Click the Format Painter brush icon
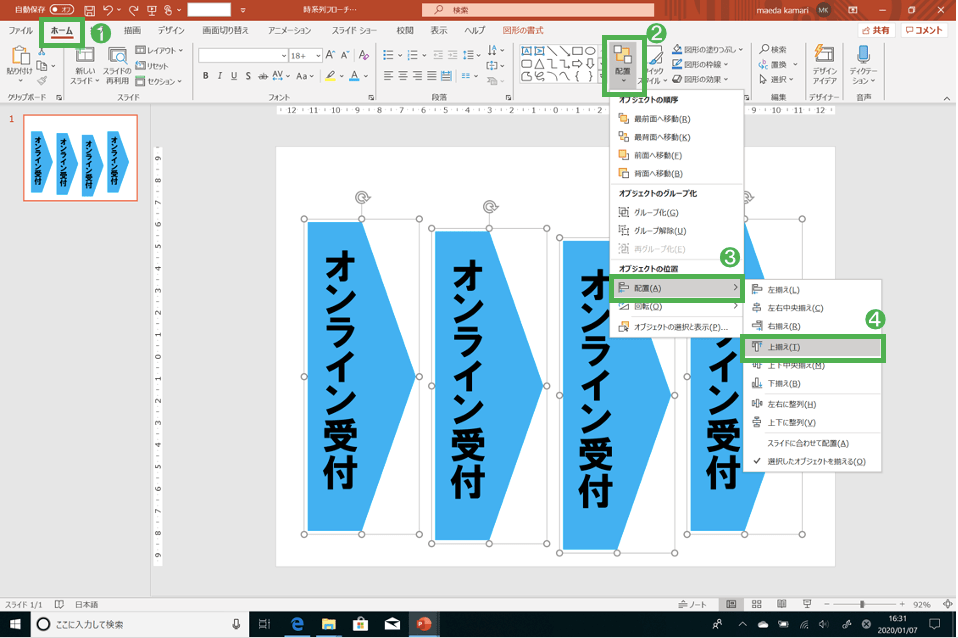Screen dimensions: 958x638 pos(42,81)
